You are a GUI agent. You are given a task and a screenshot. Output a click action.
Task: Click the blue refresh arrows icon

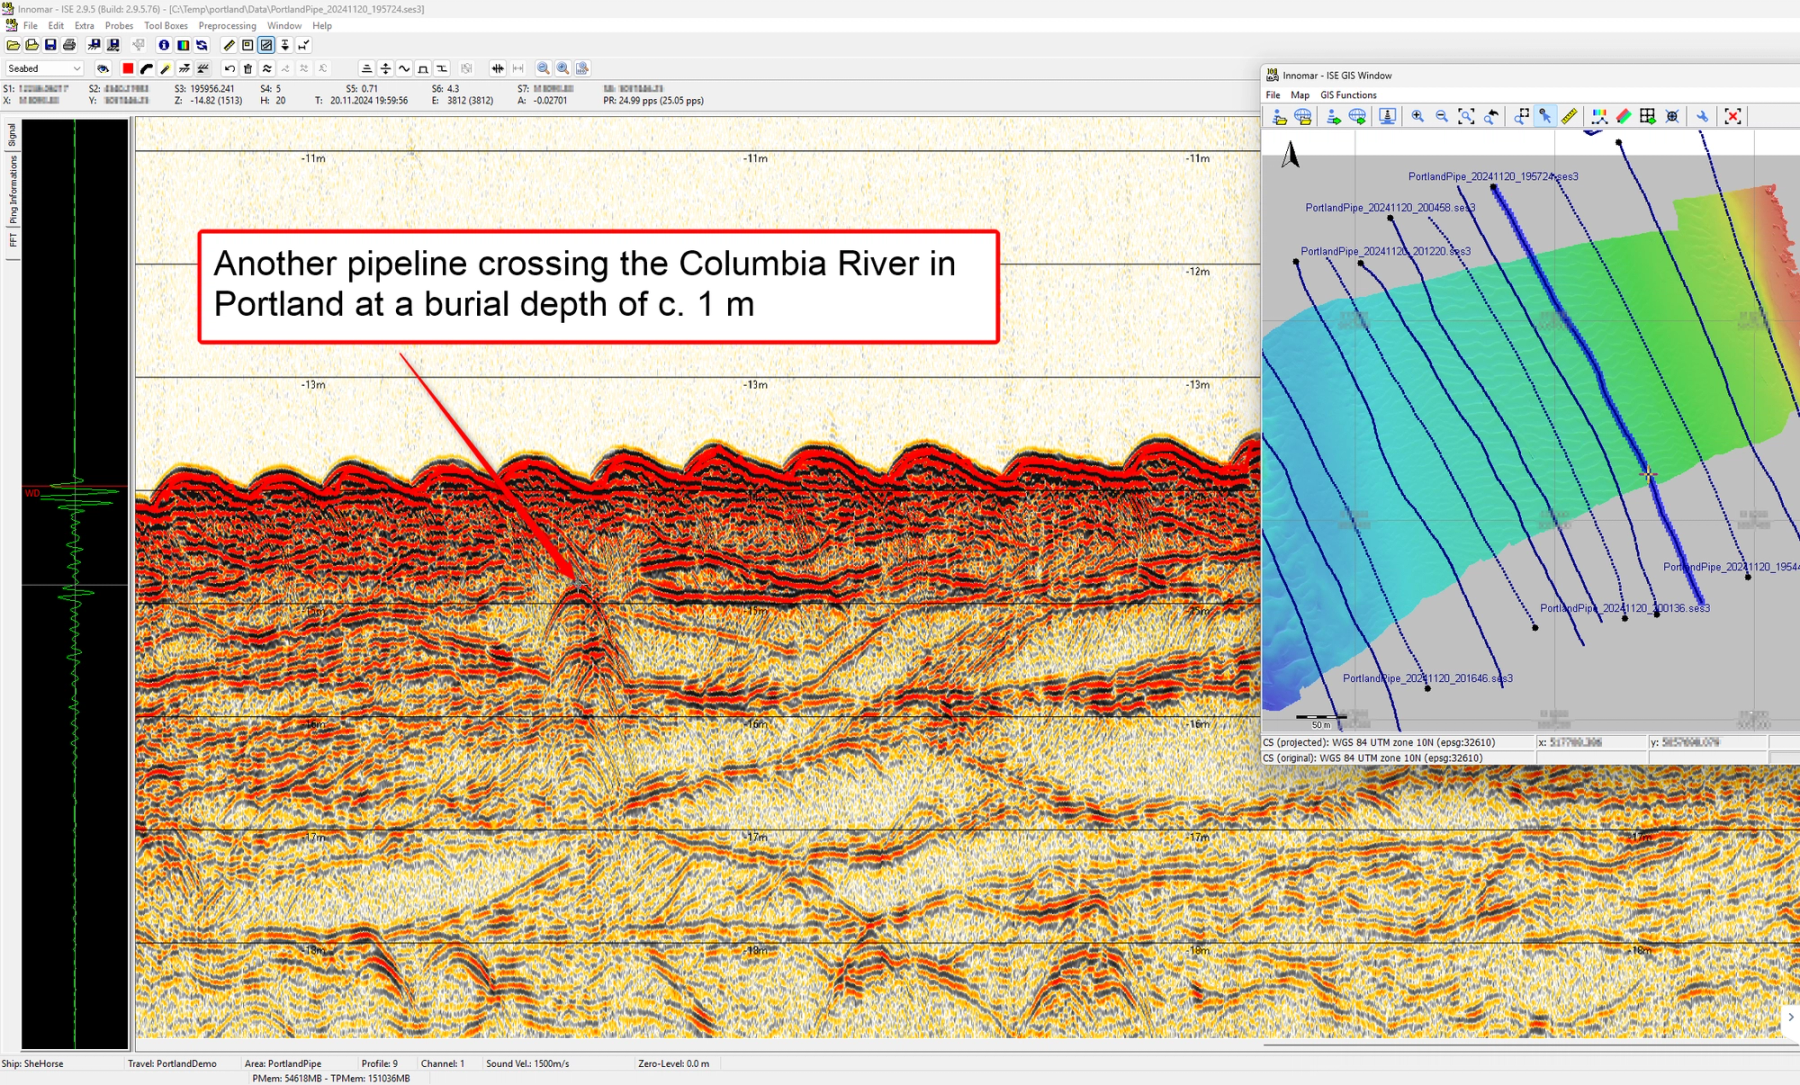click(x=201, y=45)
